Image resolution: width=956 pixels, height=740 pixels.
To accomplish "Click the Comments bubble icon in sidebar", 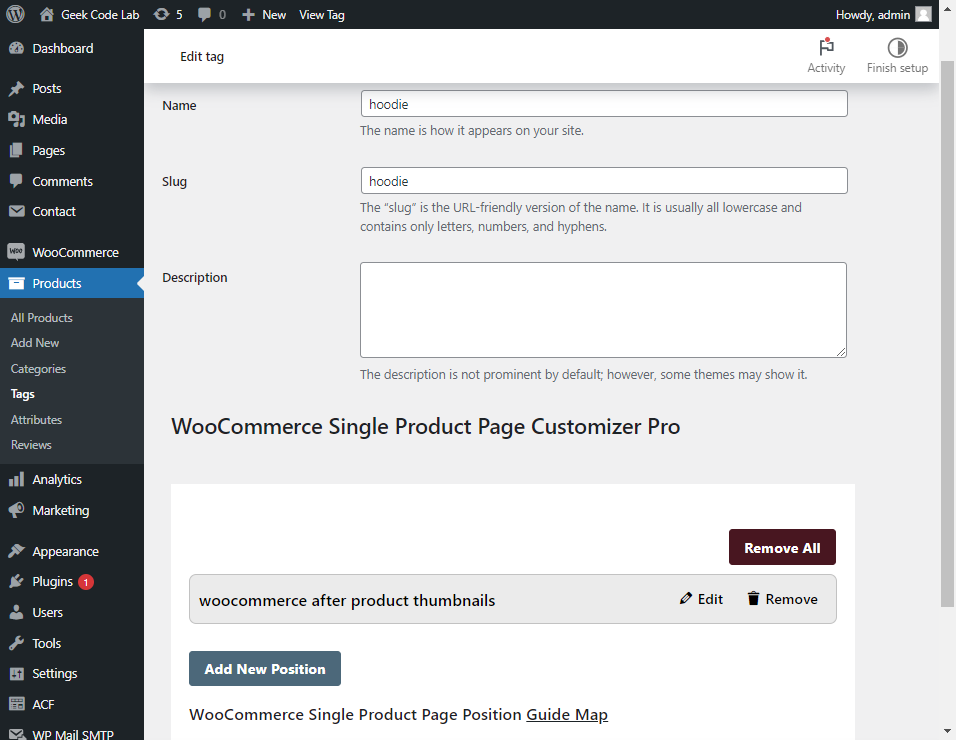I will click(x=16, y=181).
